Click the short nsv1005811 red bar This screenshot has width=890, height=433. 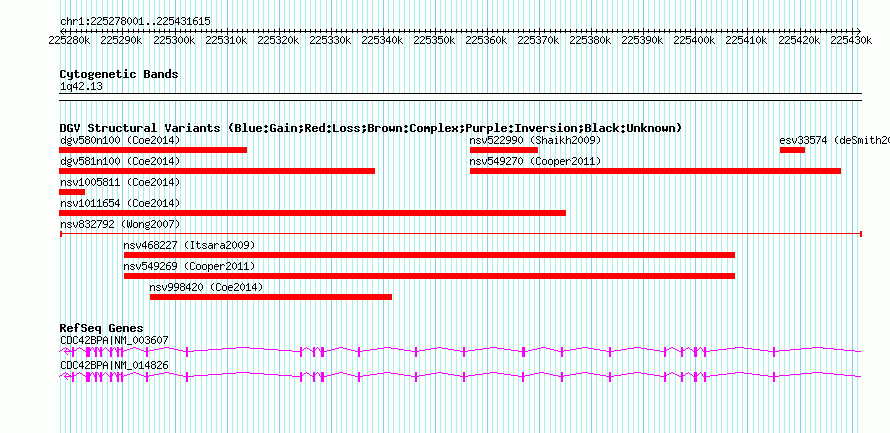tap(72, 192)
